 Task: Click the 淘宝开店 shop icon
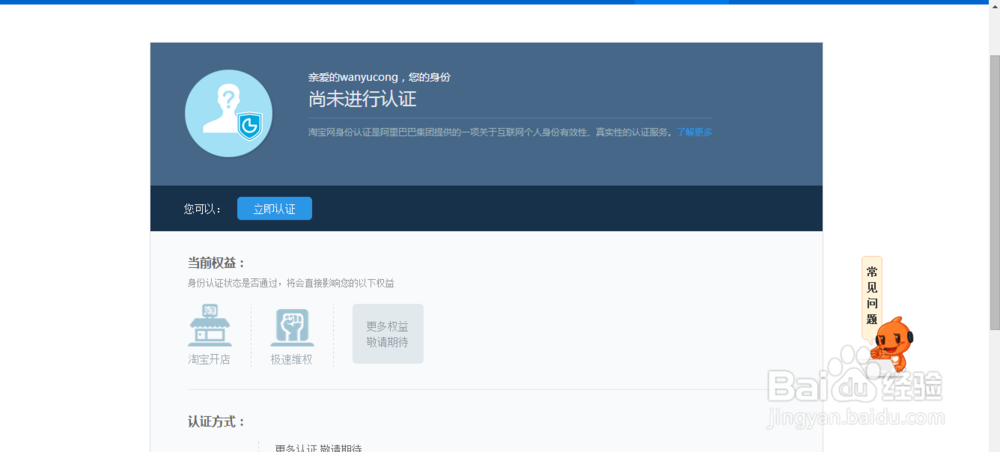coord(210,325)
